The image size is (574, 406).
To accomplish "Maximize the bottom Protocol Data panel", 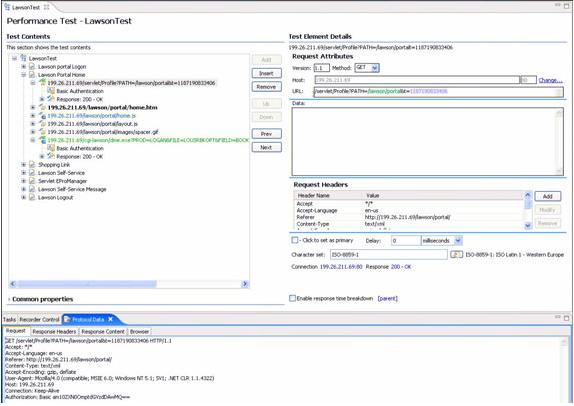I will click(566, 318).
